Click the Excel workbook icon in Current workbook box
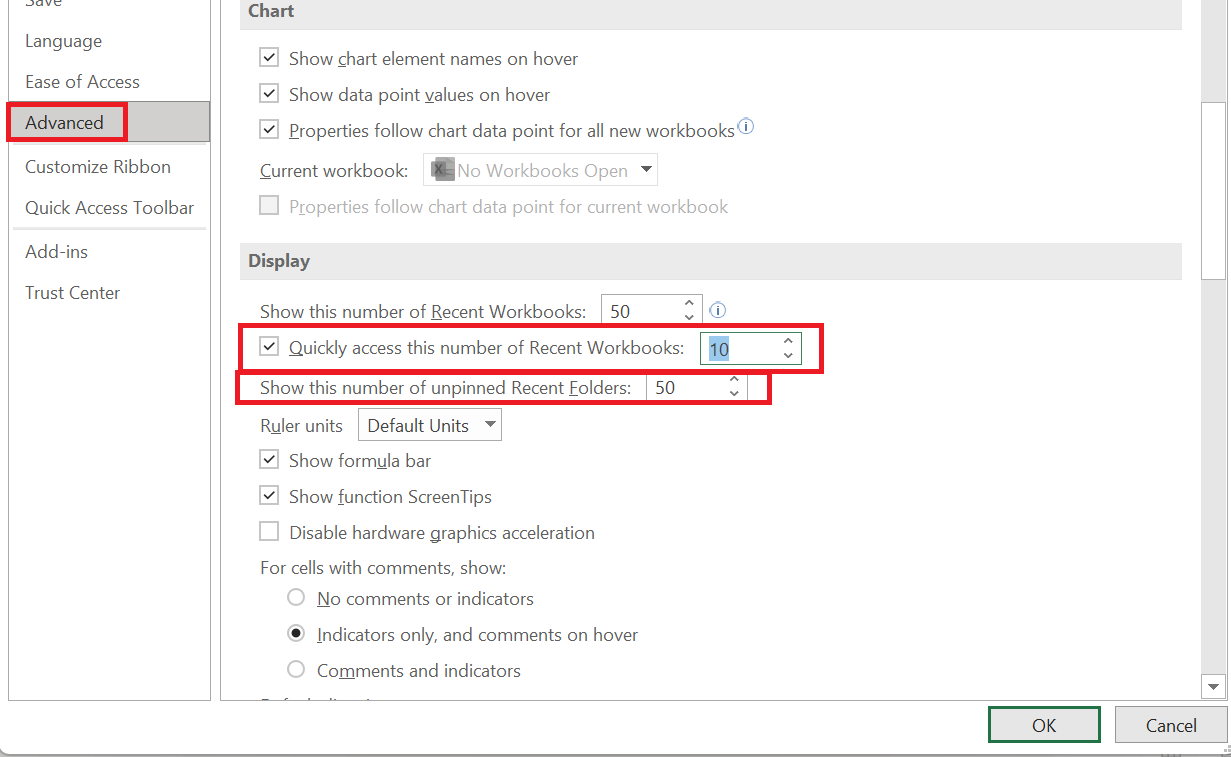The width and height of the screenshot is (1231, 757). tap(441, 169)
